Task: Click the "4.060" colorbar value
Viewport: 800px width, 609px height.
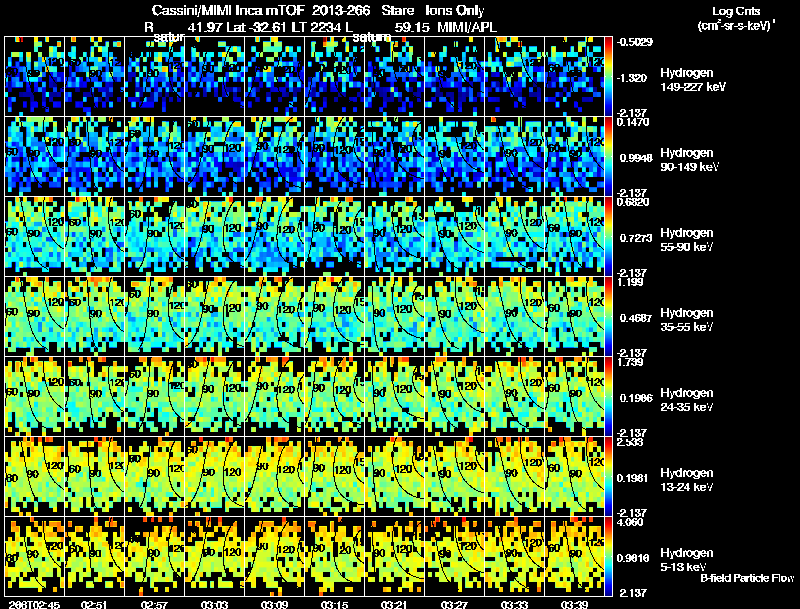Action: pos(631,522)
